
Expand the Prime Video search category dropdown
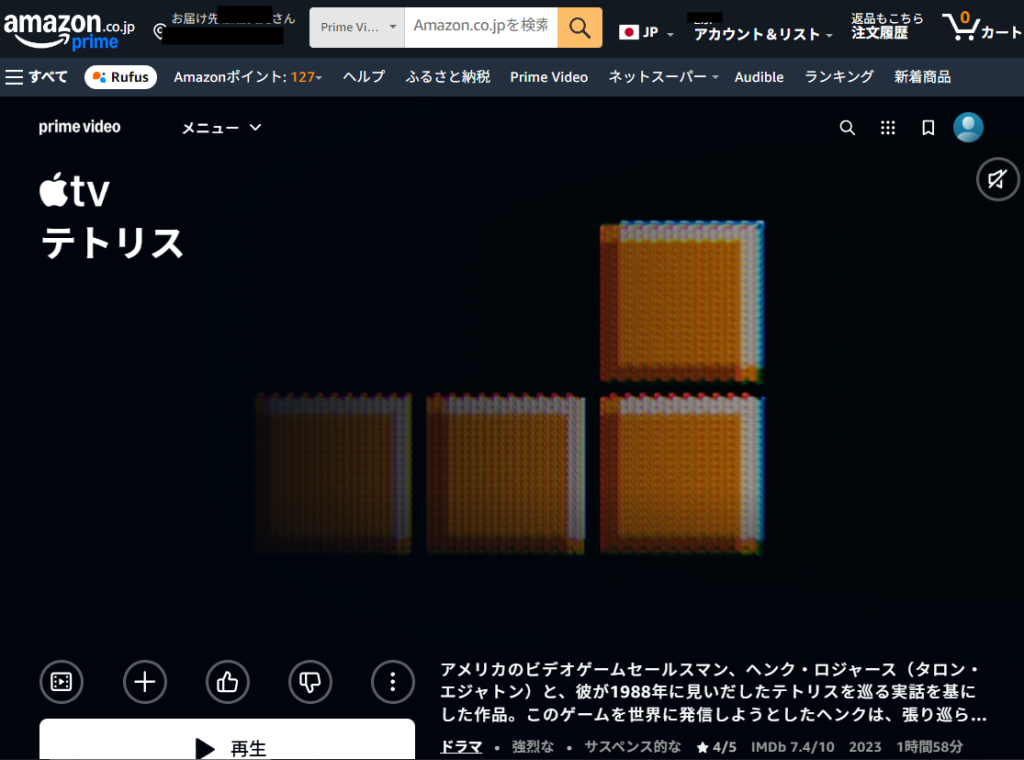357,28
